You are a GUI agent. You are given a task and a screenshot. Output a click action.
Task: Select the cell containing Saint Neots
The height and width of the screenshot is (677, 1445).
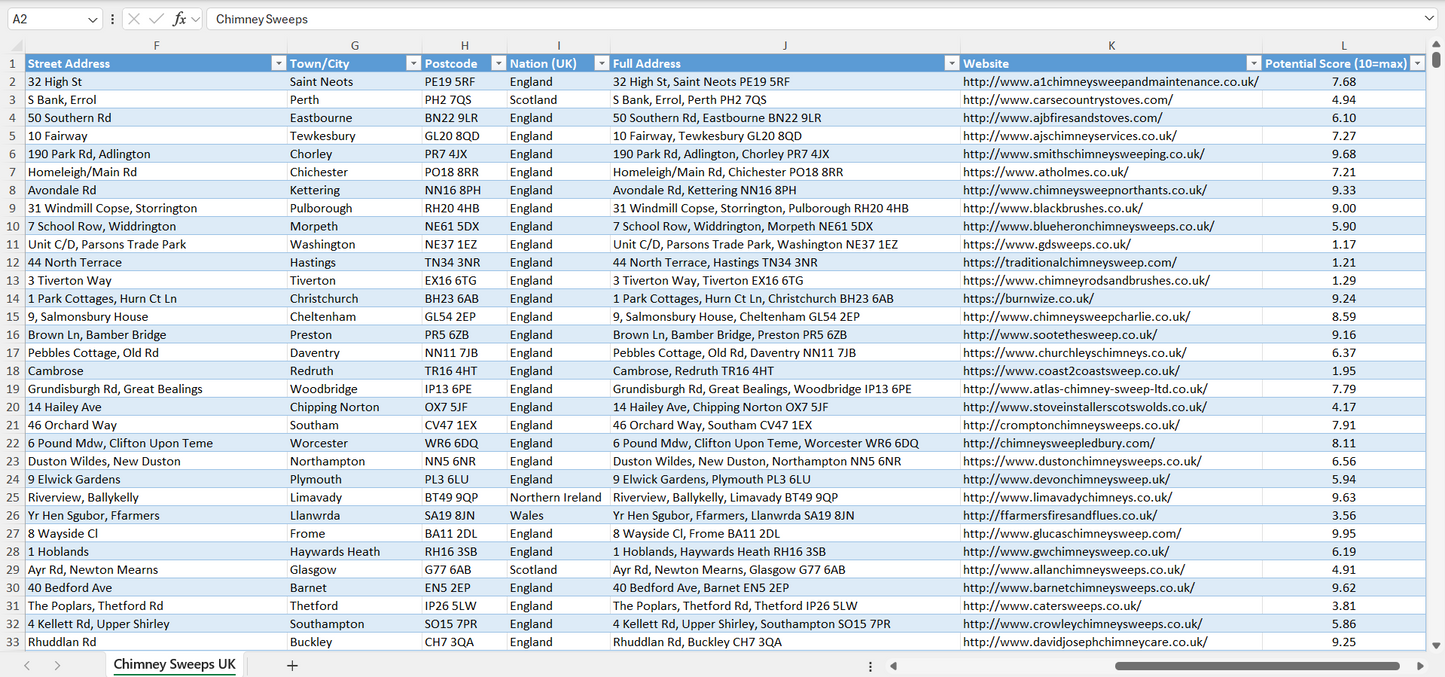[354, 81]
